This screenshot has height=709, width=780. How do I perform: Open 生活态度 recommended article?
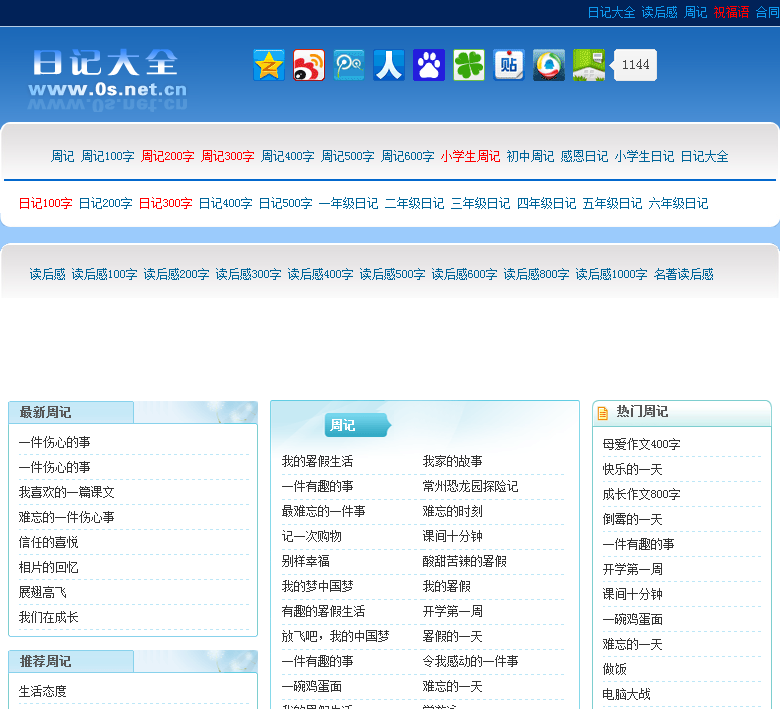[42, 692]
